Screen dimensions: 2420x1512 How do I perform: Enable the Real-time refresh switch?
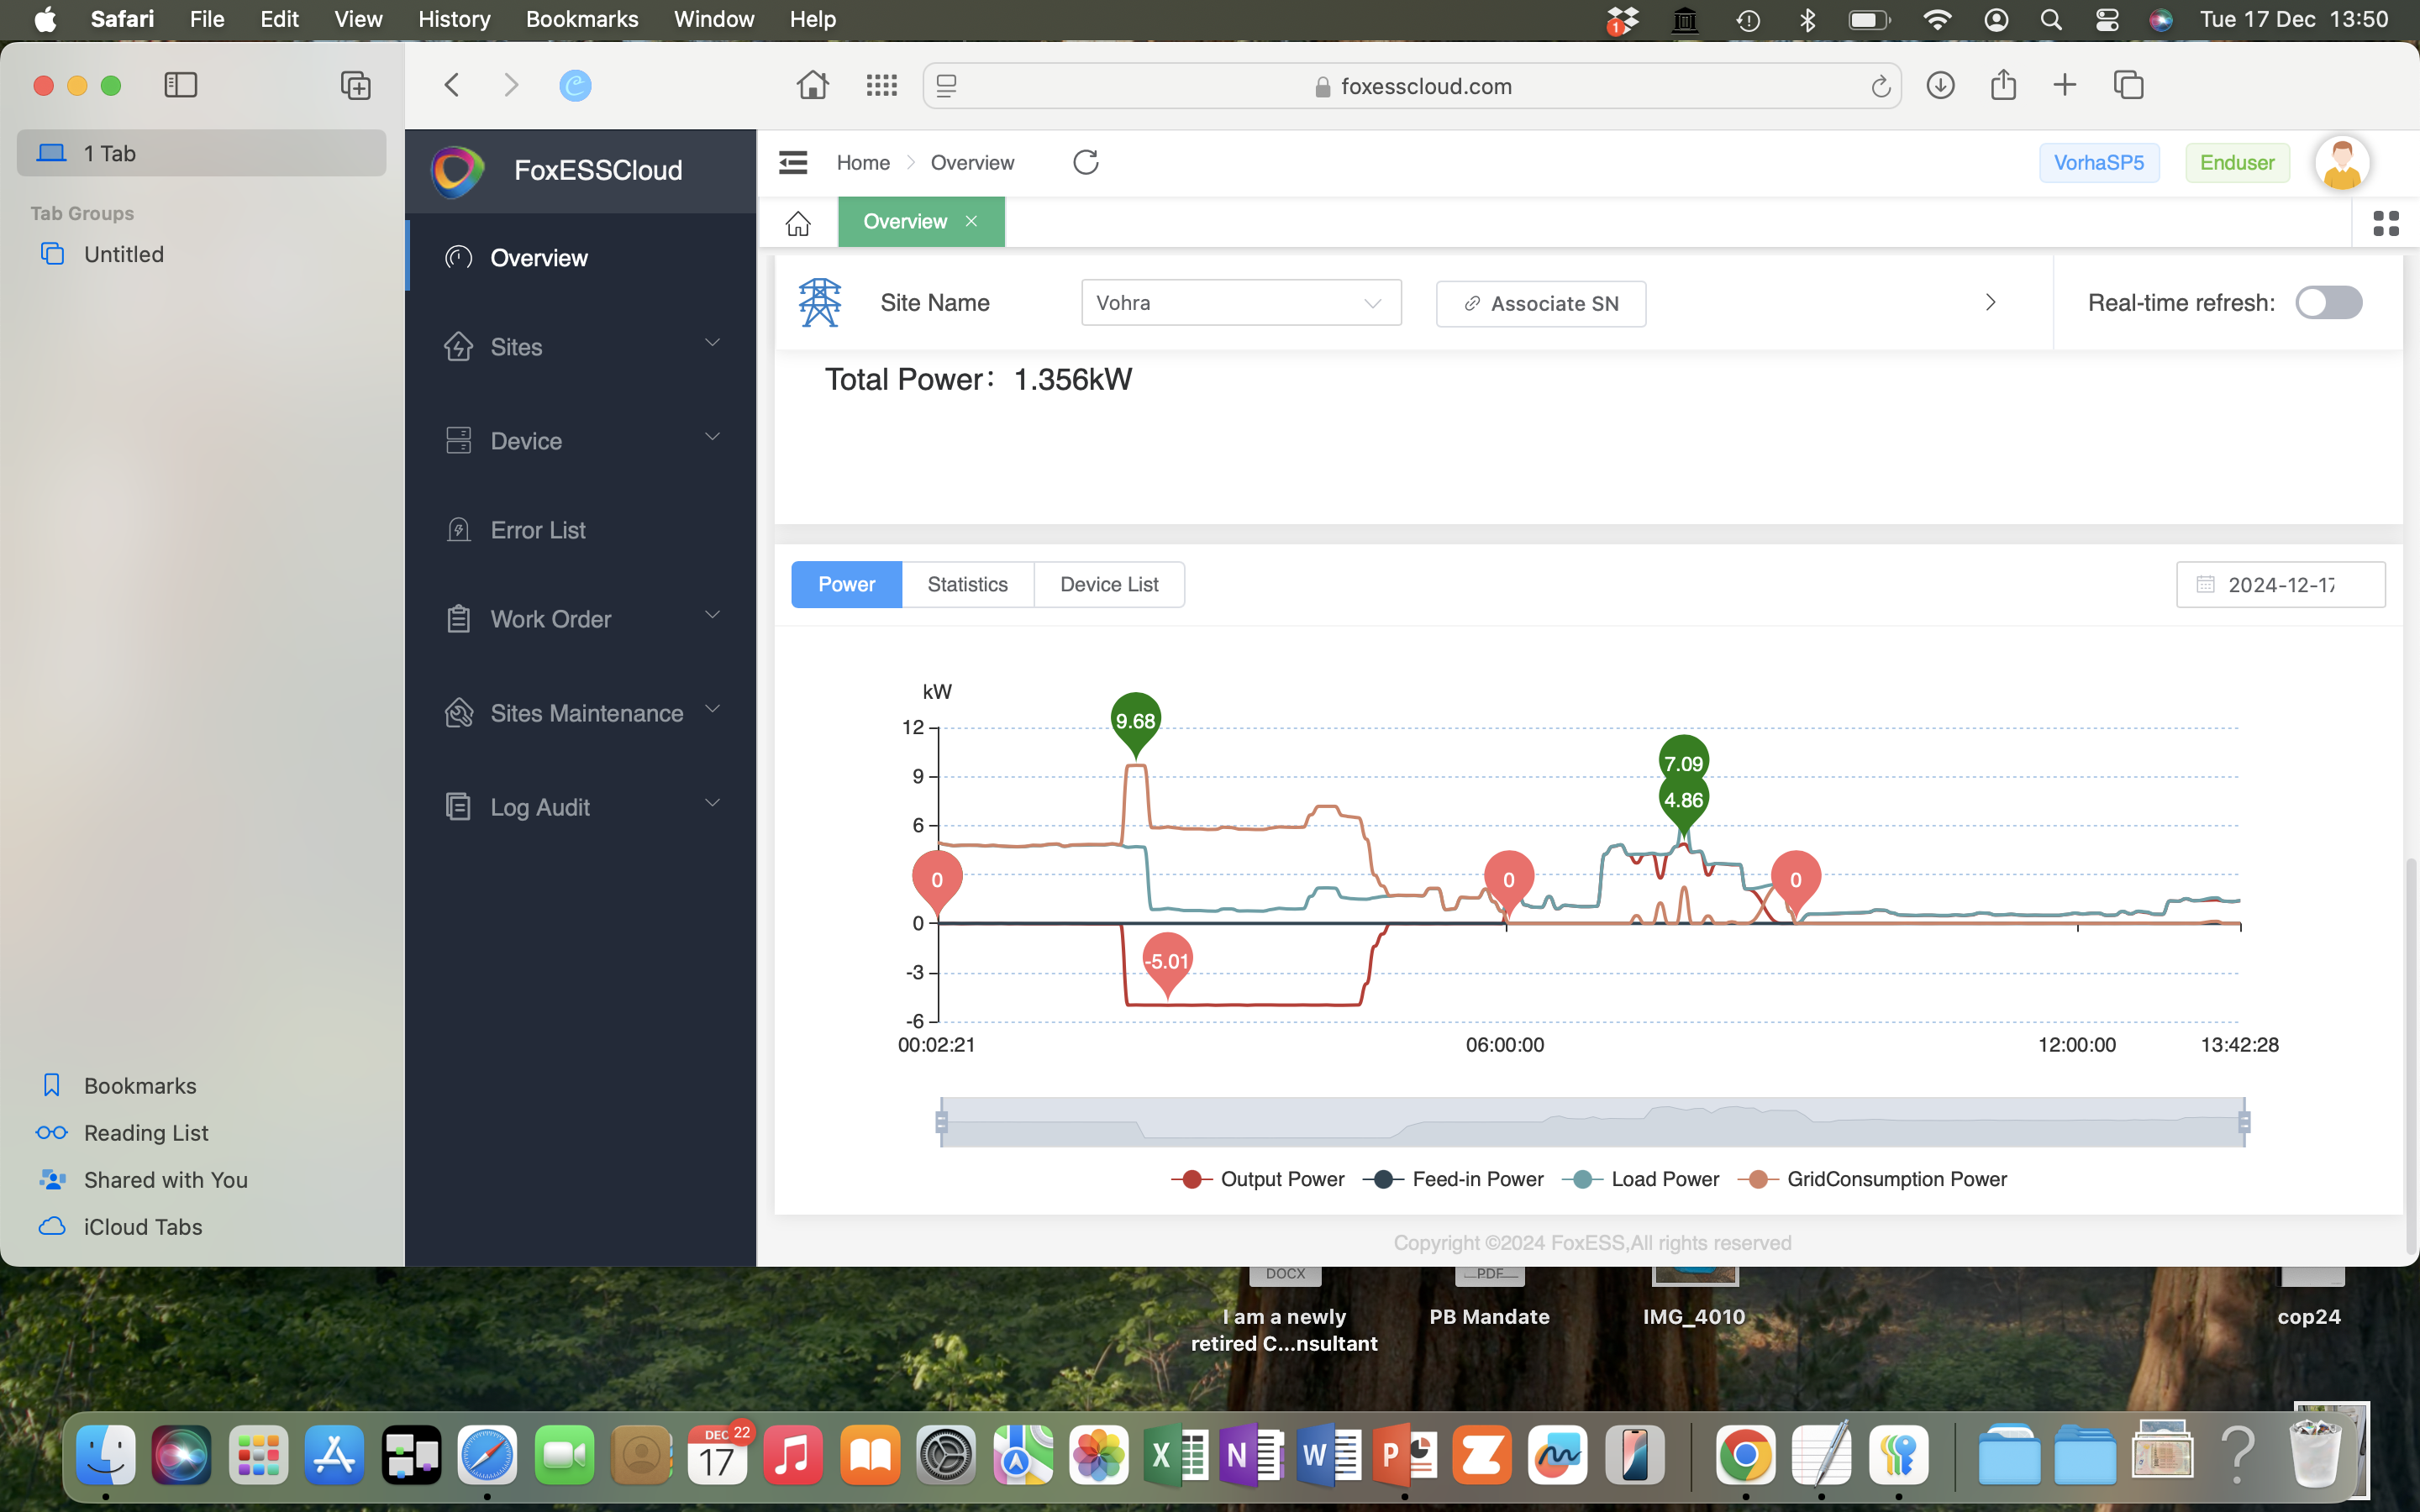pos(2328,303)
